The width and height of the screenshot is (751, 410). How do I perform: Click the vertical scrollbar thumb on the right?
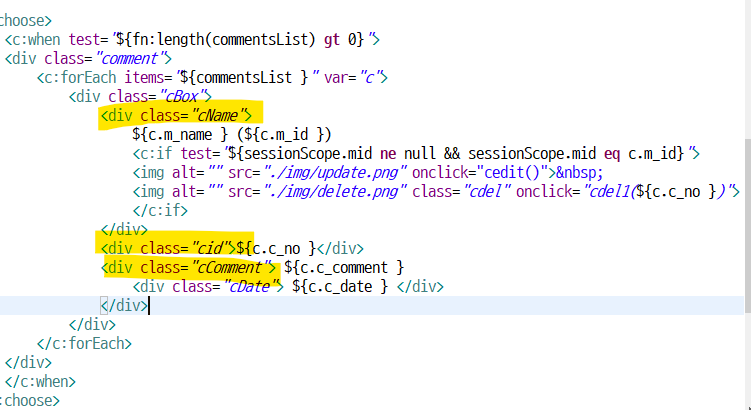[x=747, y=225]
